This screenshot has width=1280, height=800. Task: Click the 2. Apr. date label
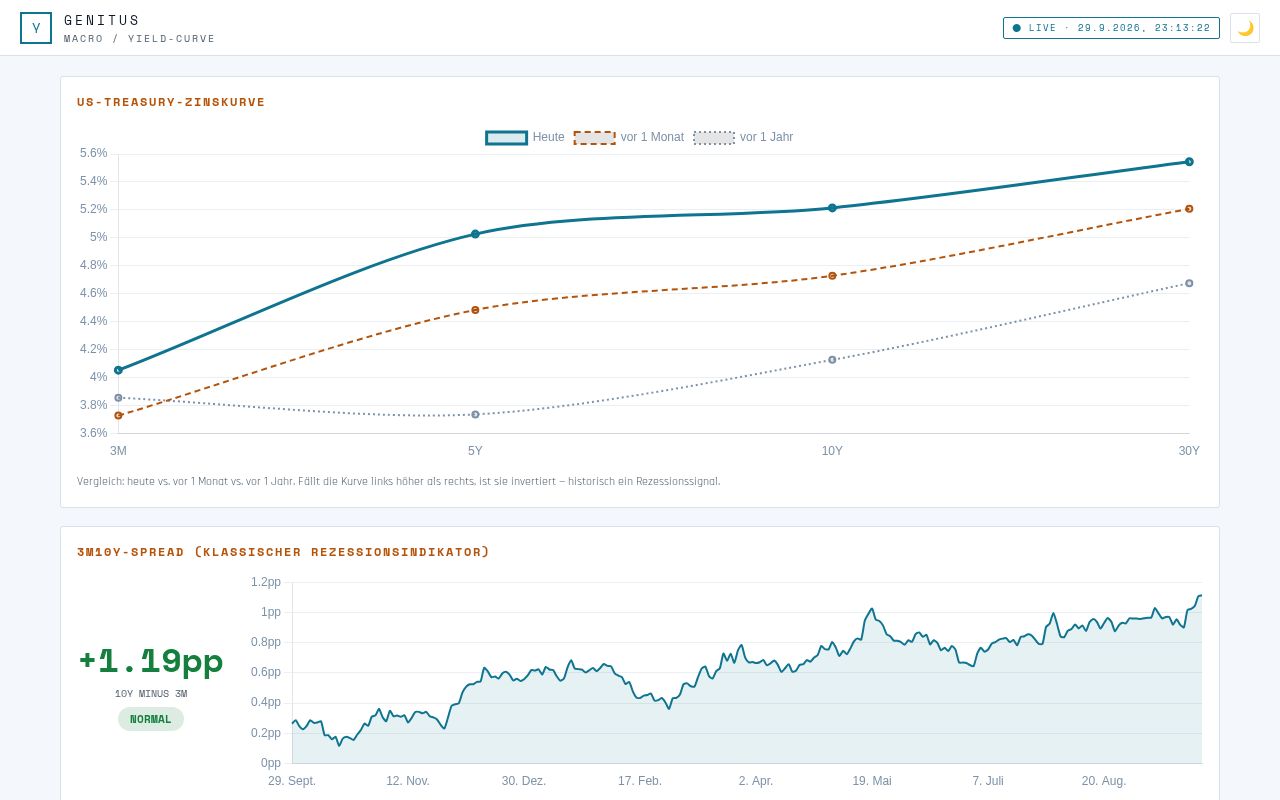coord(756,781)
